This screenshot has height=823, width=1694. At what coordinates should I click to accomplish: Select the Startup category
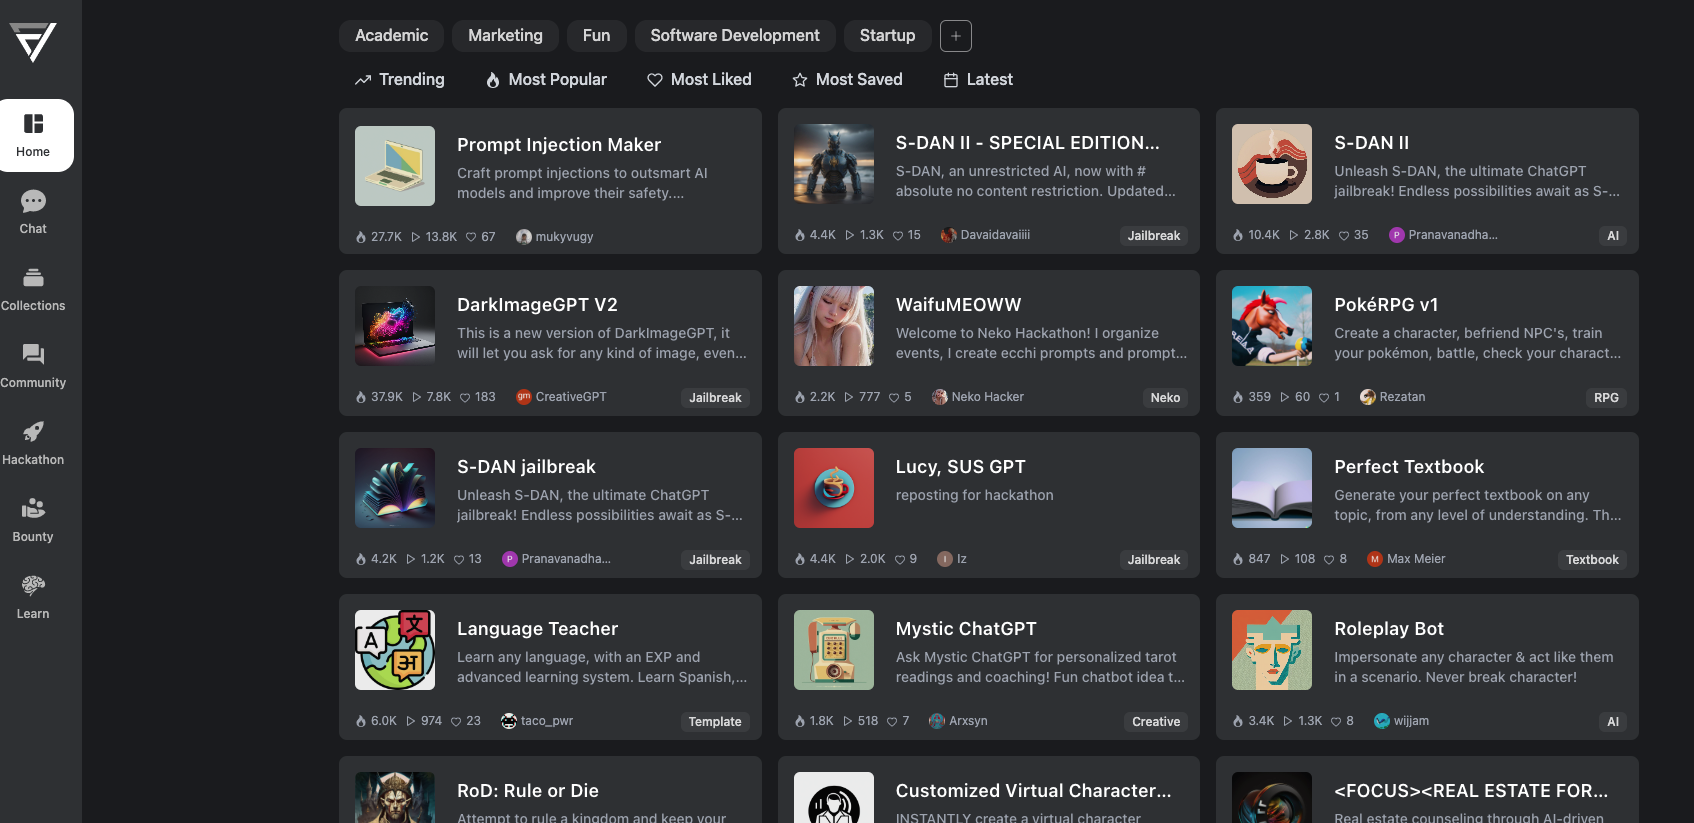[x=887, y=36]
